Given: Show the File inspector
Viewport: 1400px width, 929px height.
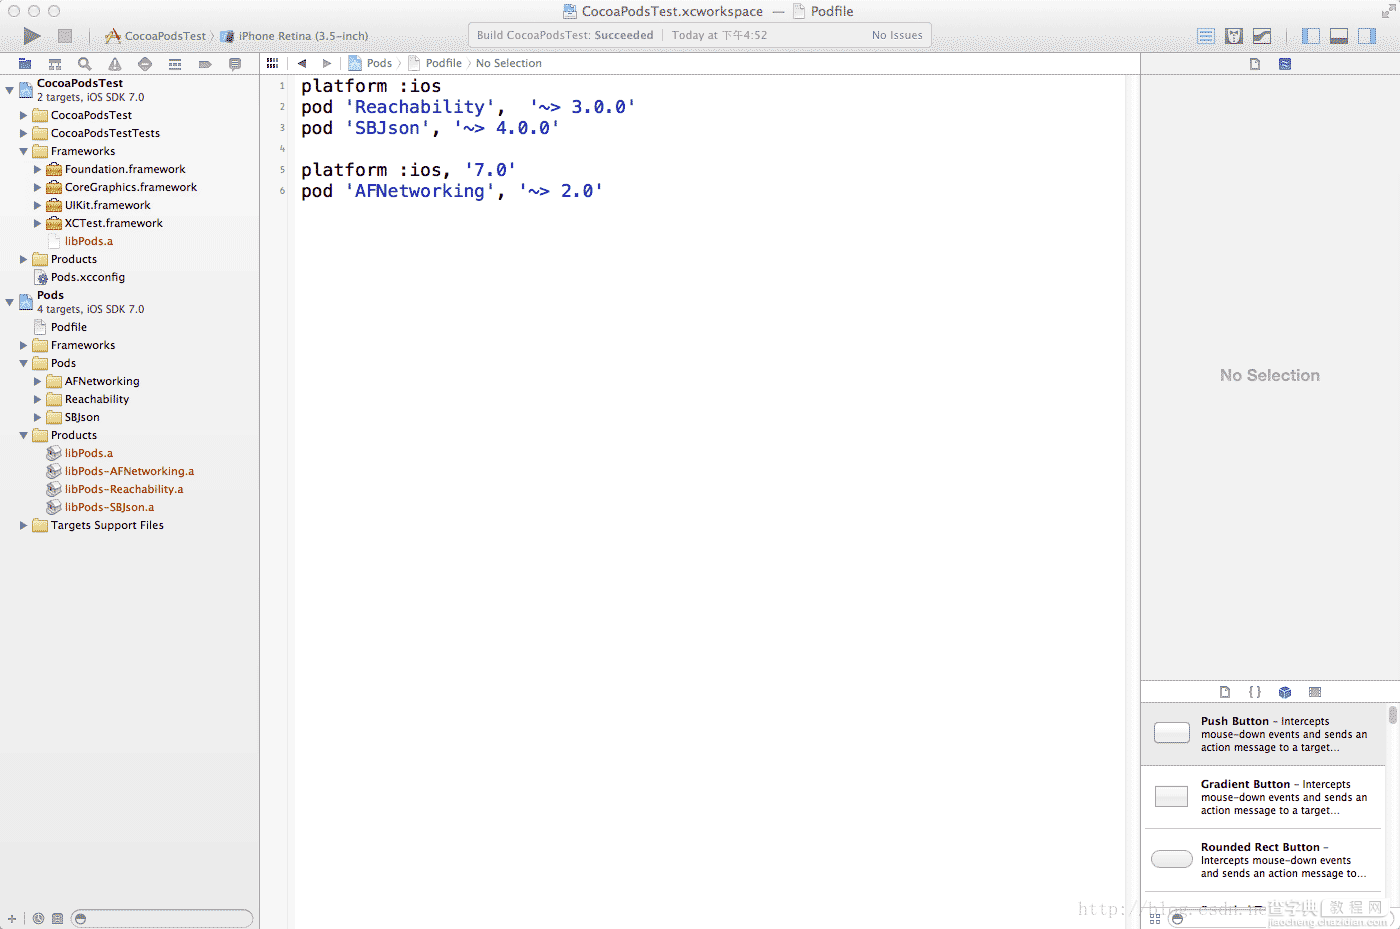Looking at the screenshot, I should (1255, 64).
